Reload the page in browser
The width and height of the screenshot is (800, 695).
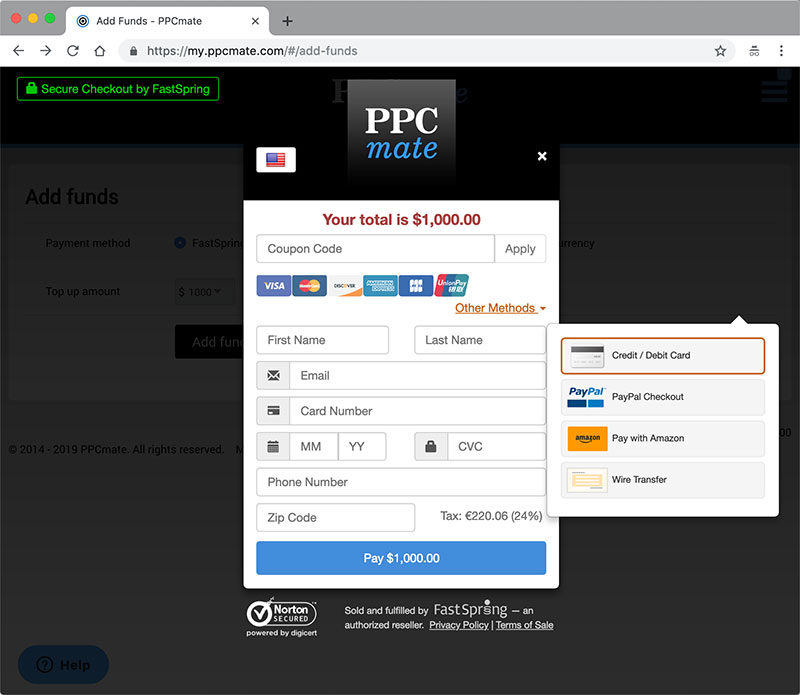tap(73, 51)
